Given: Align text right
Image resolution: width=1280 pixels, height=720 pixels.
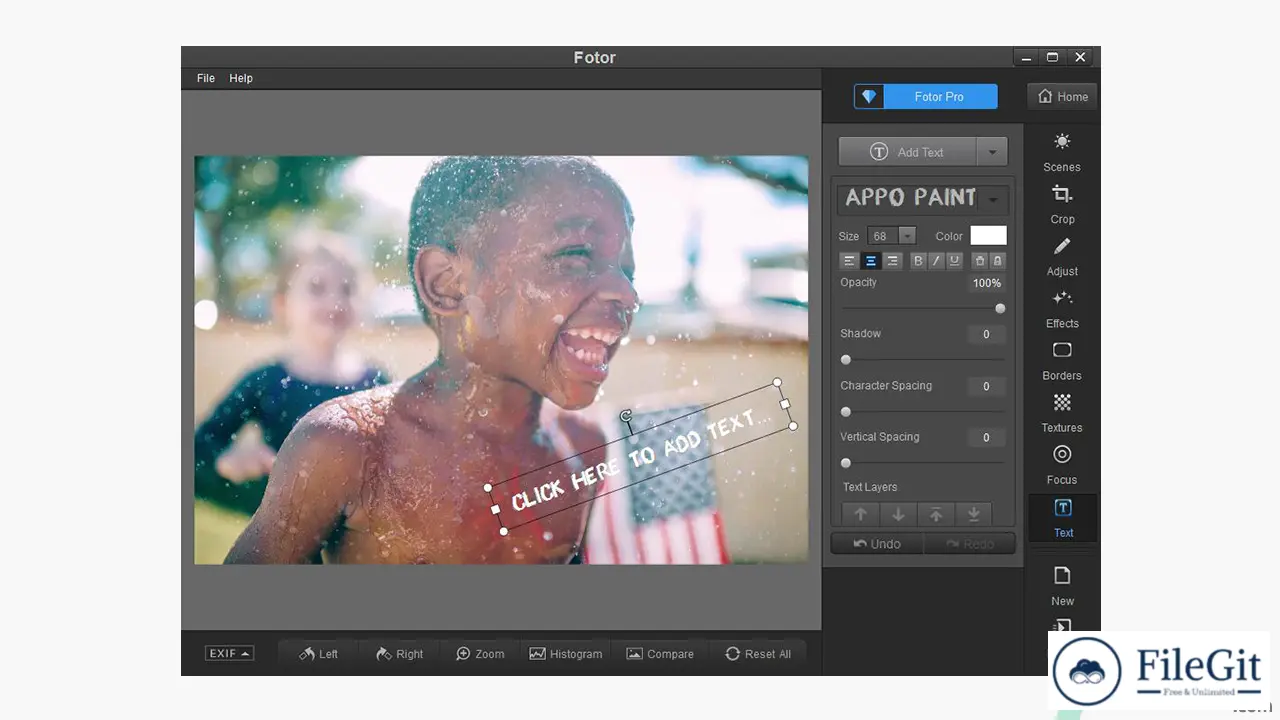Looking at the screenshot, I should 892,261.
